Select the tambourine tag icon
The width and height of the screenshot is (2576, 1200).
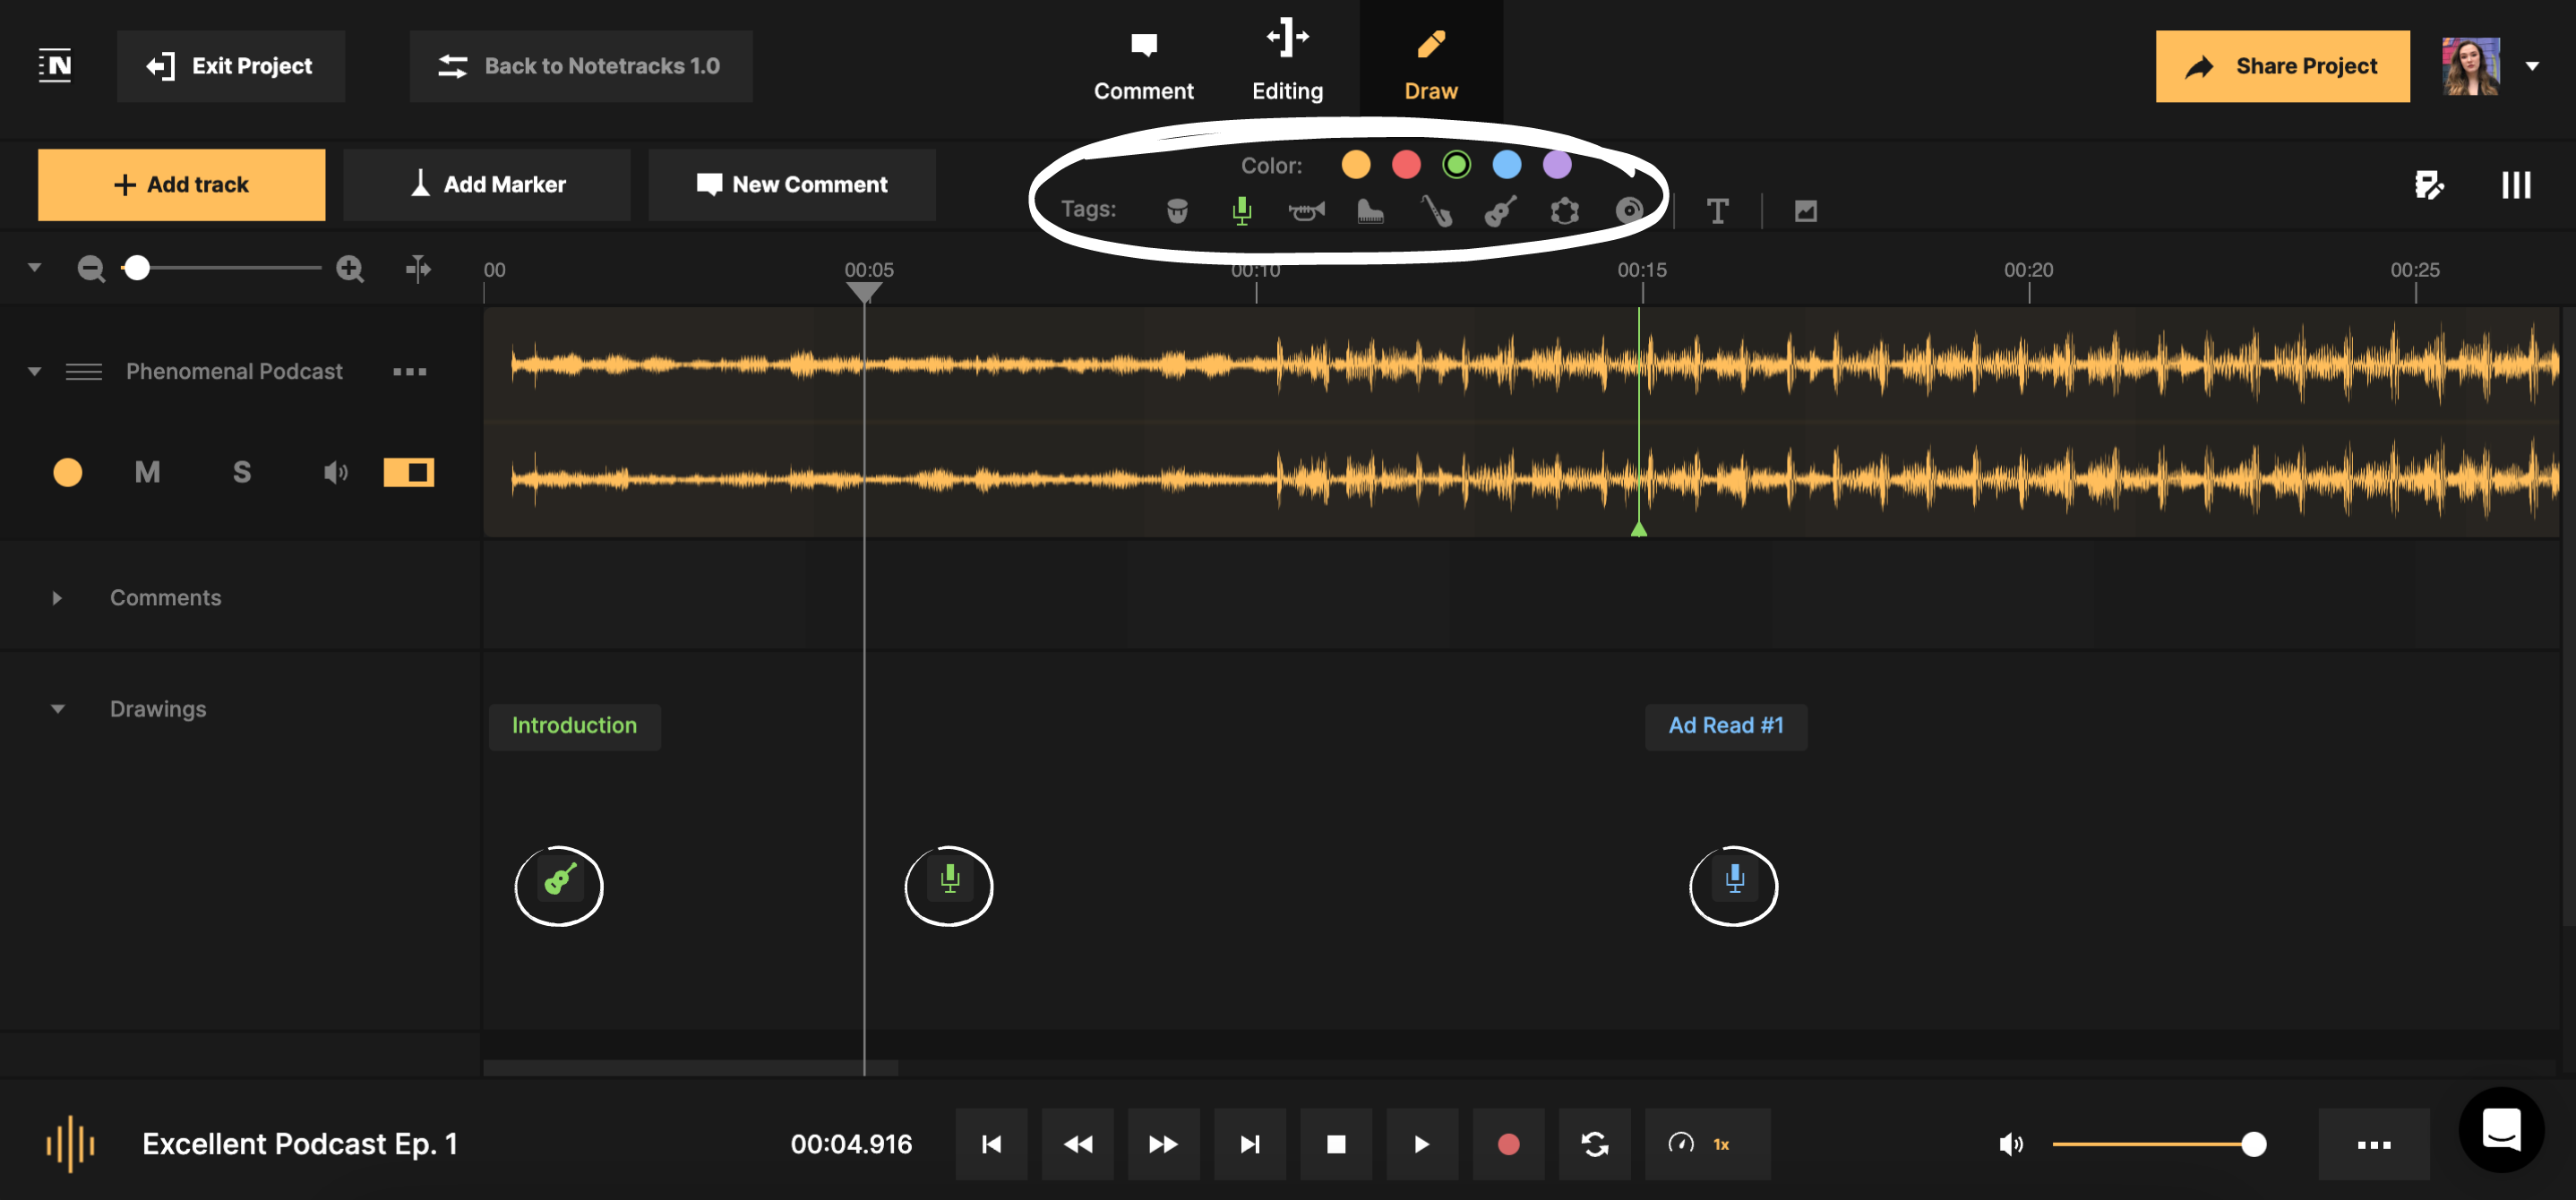coord(1564,210)
